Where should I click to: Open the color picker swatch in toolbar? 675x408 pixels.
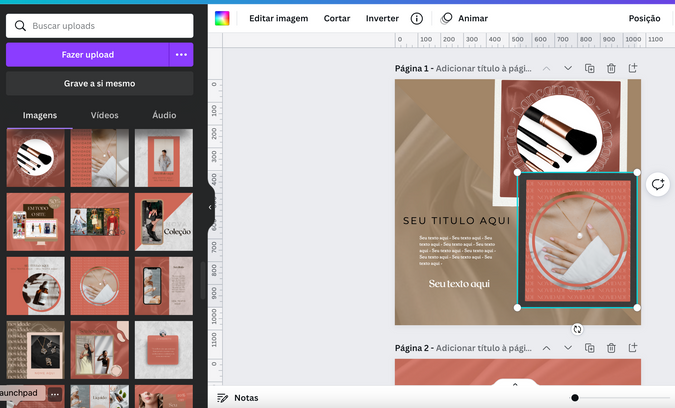(222, 19)
